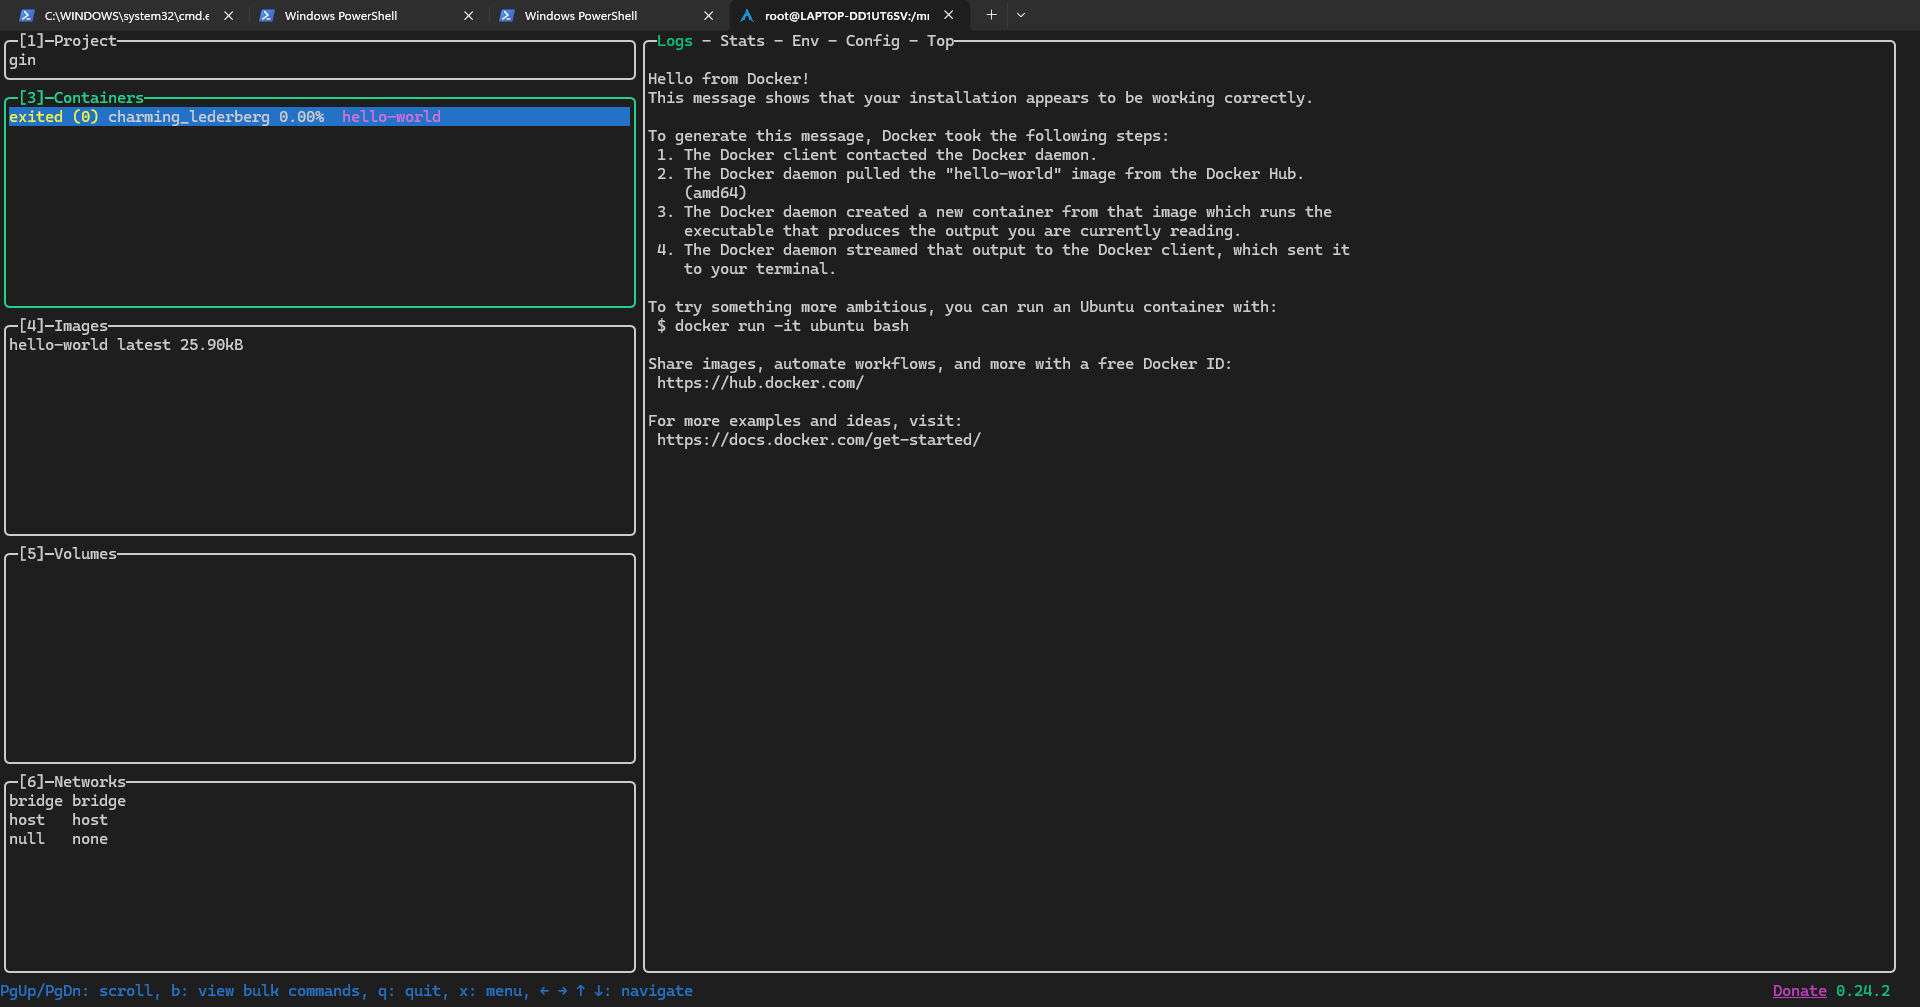Switch to the Stats tab in lazydocker
The image size is (1920, 1007).
(741, 41)
